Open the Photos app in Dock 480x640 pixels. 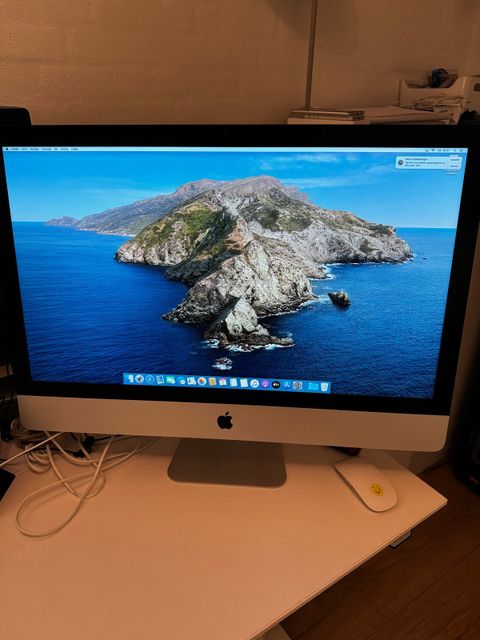point(202,381)
